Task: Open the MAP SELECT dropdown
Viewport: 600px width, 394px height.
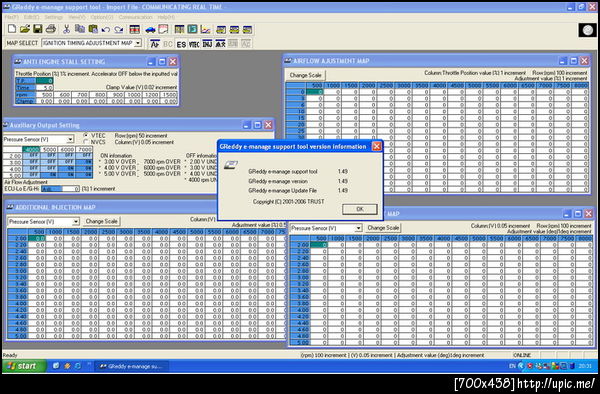Action: pos(138,43)
